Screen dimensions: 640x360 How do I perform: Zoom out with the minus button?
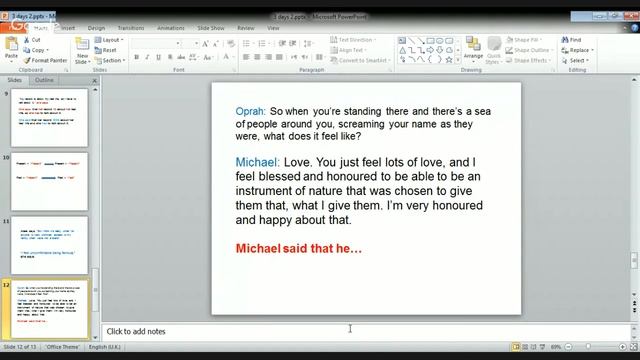click(x=568, y=347)
